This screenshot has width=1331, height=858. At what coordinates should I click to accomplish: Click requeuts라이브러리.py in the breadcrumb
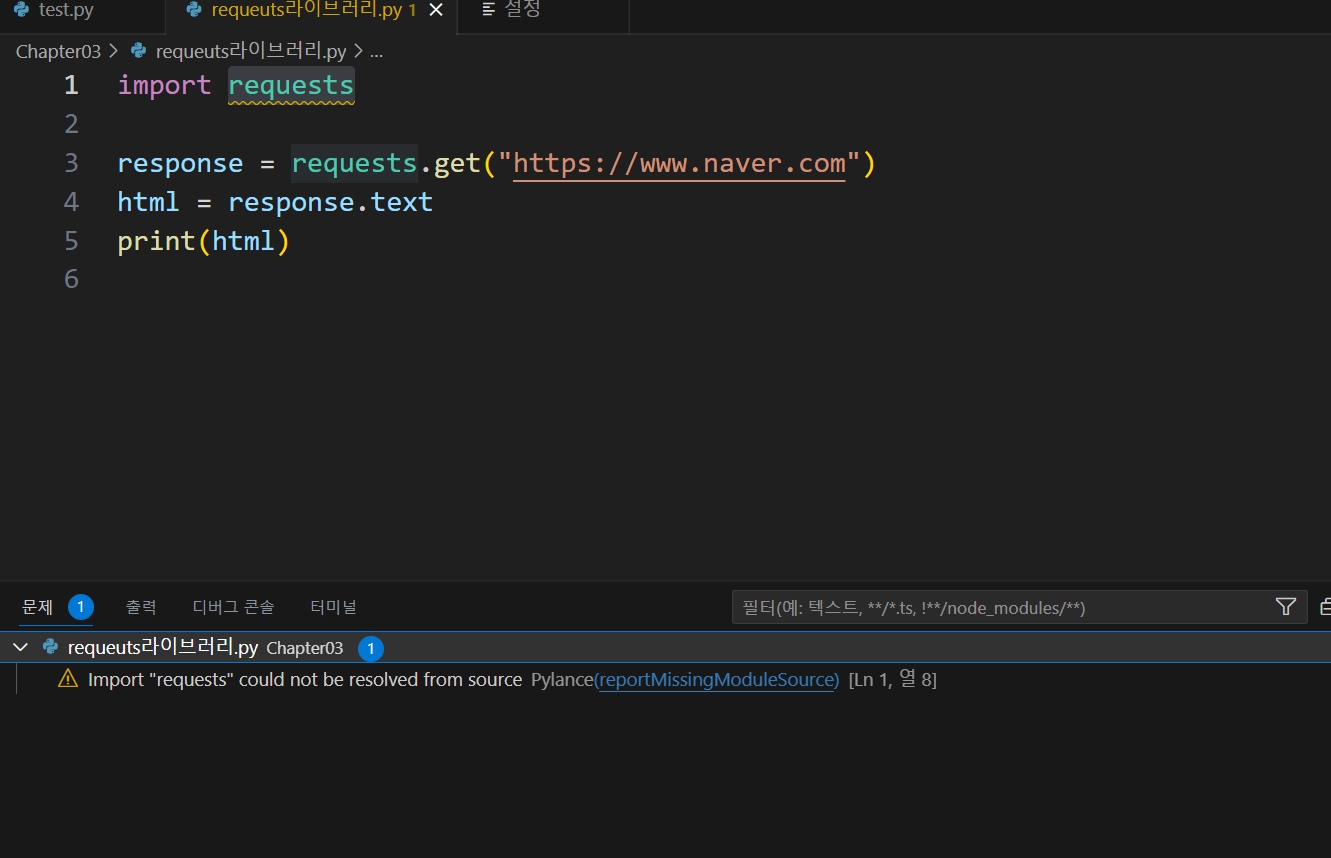click(251, 51)
